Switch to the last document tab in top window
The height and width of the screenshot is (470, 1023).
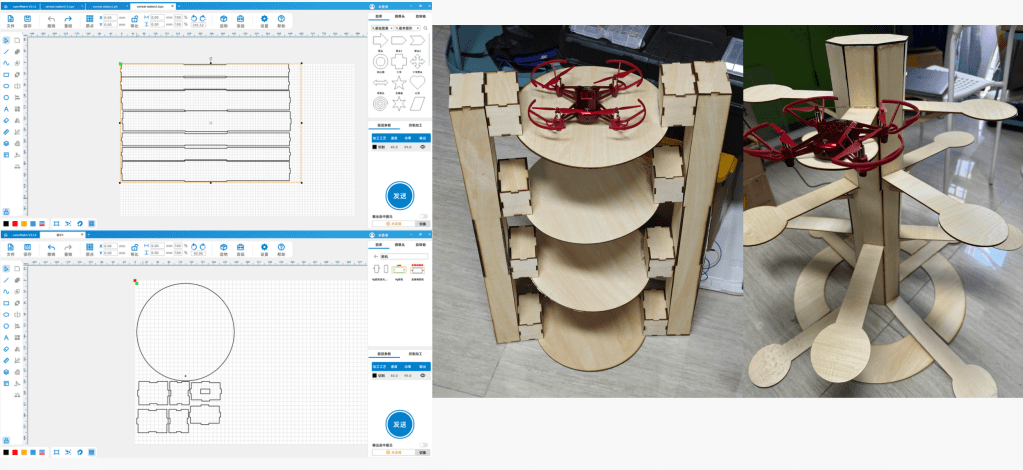click(151, 5)
